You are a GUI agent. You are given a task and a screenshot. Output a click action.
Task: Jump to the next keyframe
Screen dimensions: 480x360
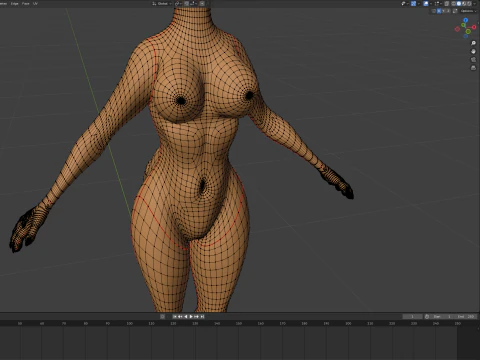(196, 316)
